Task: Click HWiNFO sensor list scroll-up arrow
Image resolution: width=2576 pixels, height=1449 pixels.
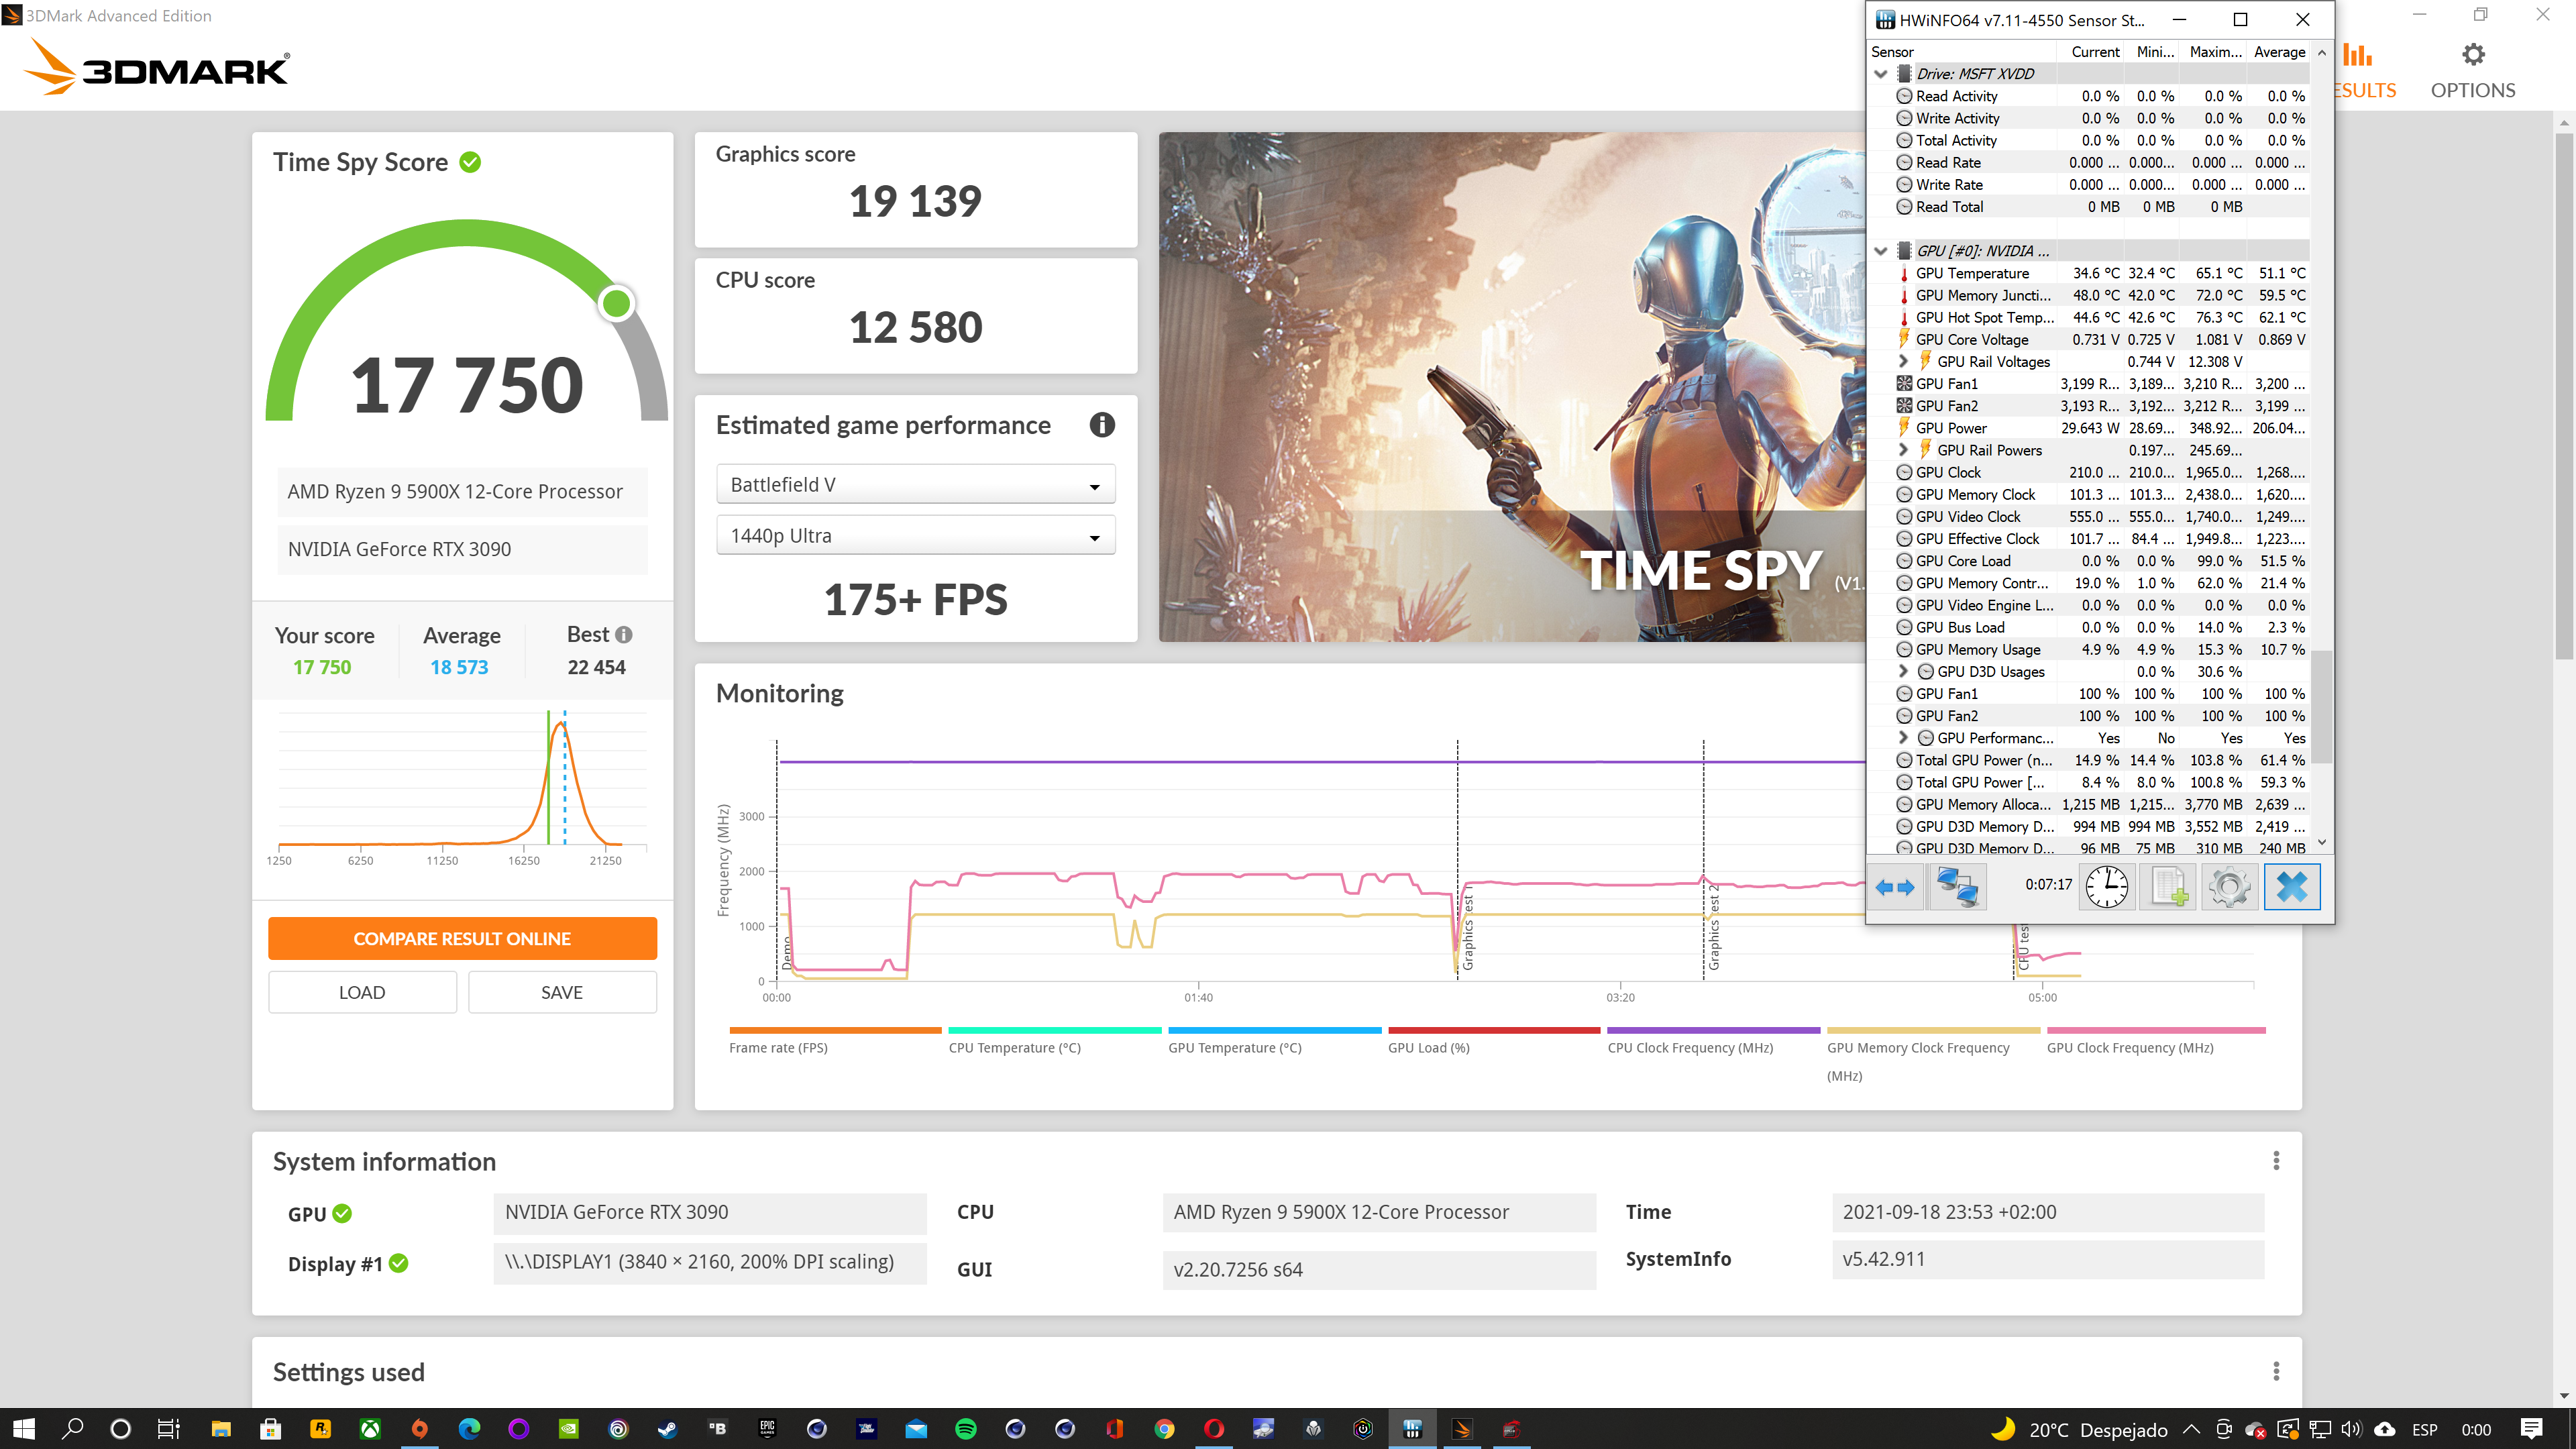Action: [x=2322, y=52]
